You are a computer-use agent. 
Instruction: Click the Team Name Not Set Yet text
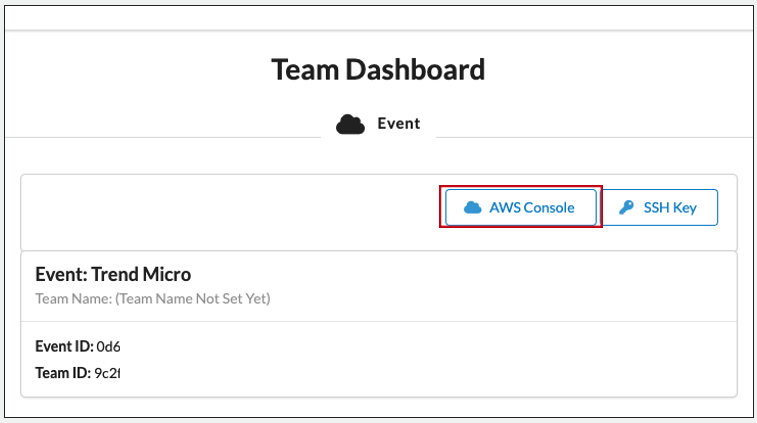coord(193,299)
